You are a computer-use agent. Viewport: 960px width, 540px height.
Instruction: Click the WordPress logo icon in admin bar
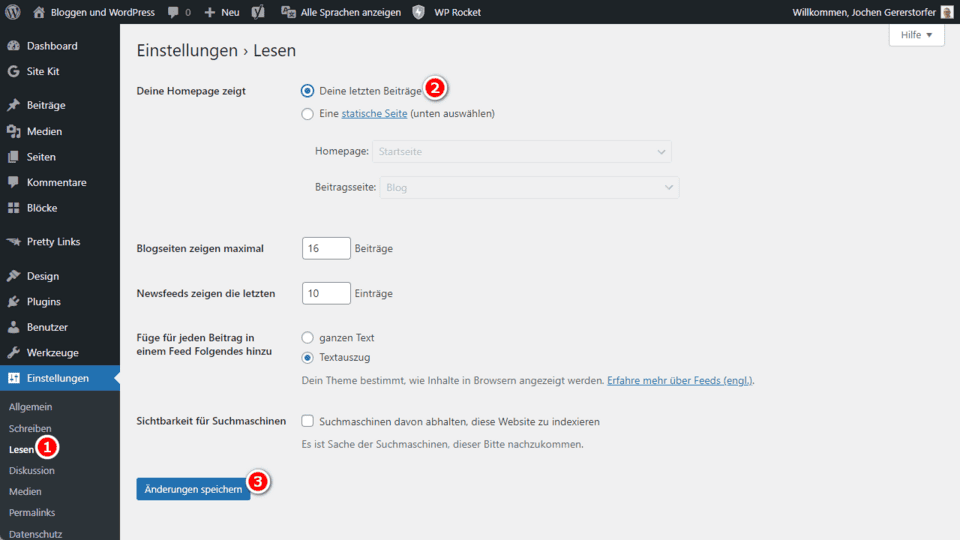coord(14,12)
